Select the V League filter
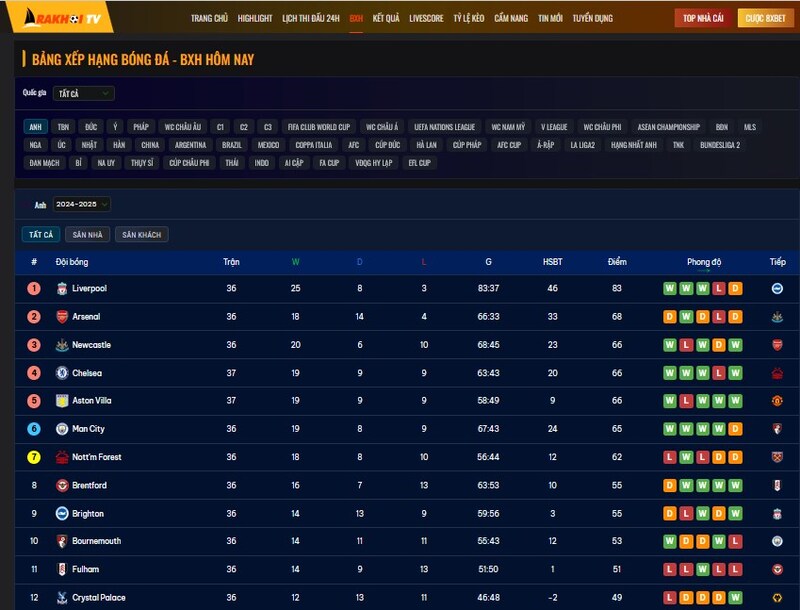Image resolution: width=800 pixels, height=610 pixels. coord(554,127)
